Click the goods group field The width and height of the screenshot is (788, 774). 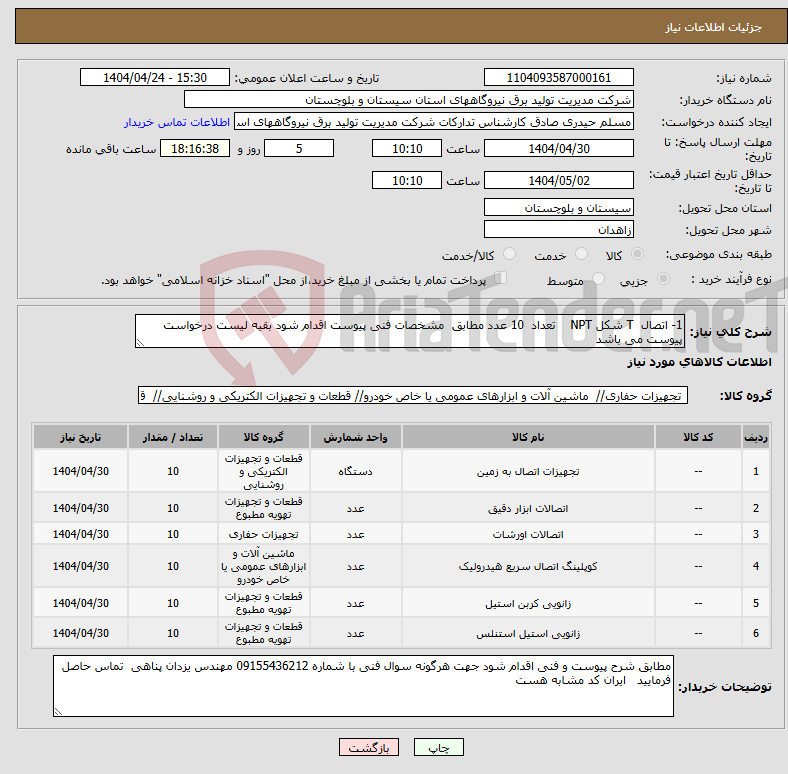point(413,396)
